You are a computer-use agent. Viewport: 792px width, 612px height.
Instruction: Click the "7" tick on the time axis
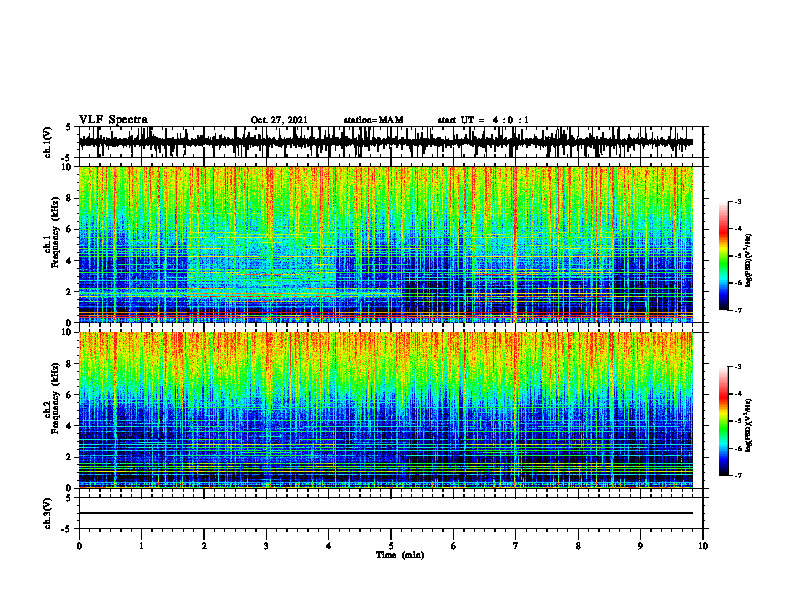pos(516,546)
